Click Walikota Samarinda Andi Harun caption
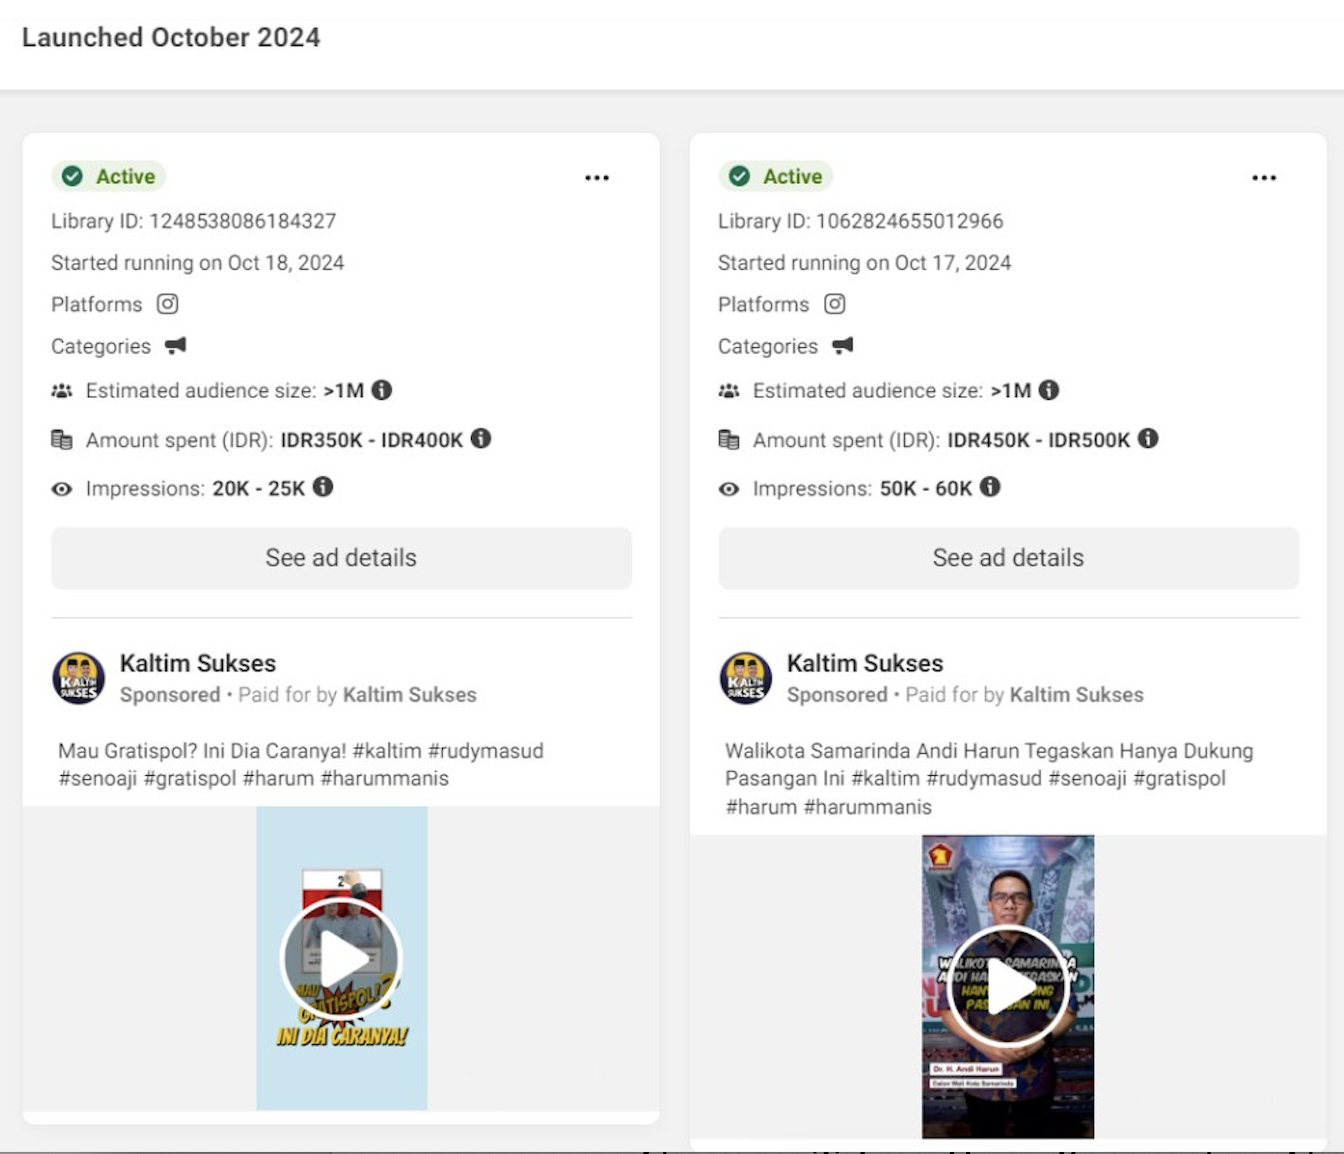The image size is (1344, 1154). pyautogui.click(x=989, y=778)
